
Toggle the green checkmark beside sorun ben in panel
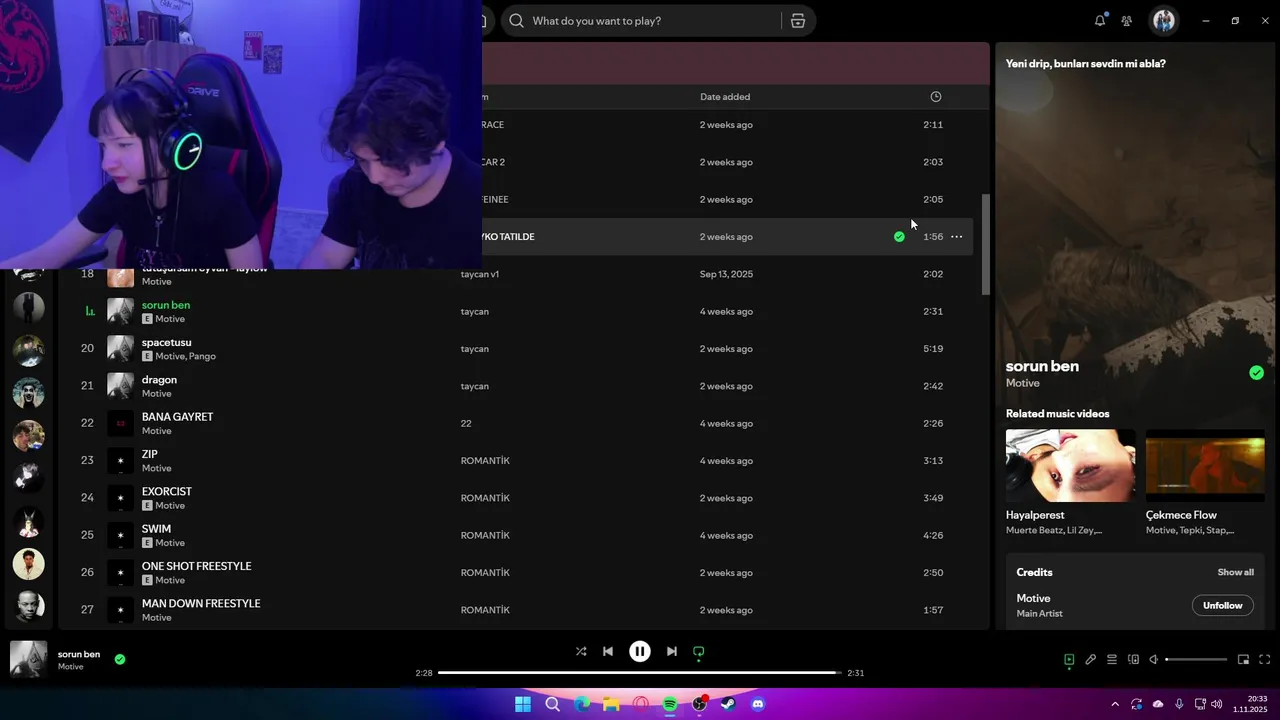(x=1256, y=373)
